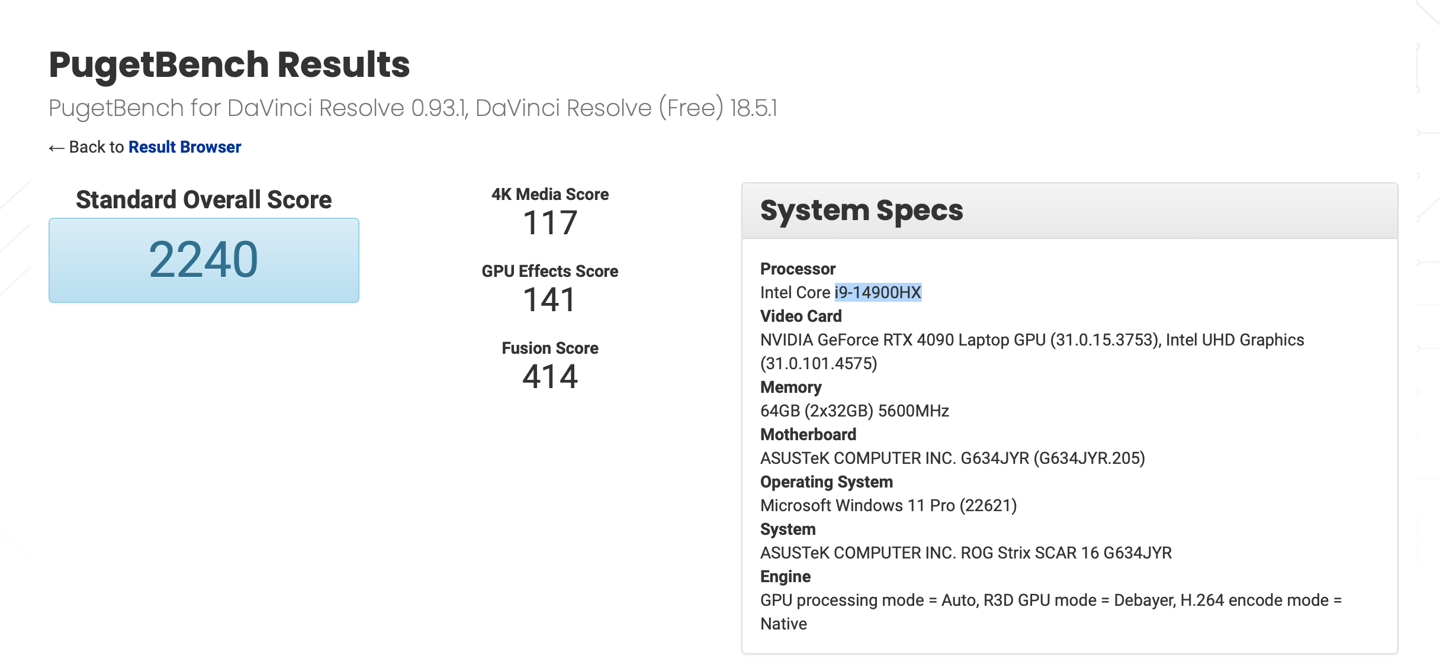The height and width of the screenshot is (664, 1440).
Task: Click the System Specs panel header
Action: click(x=1069, y=211)
